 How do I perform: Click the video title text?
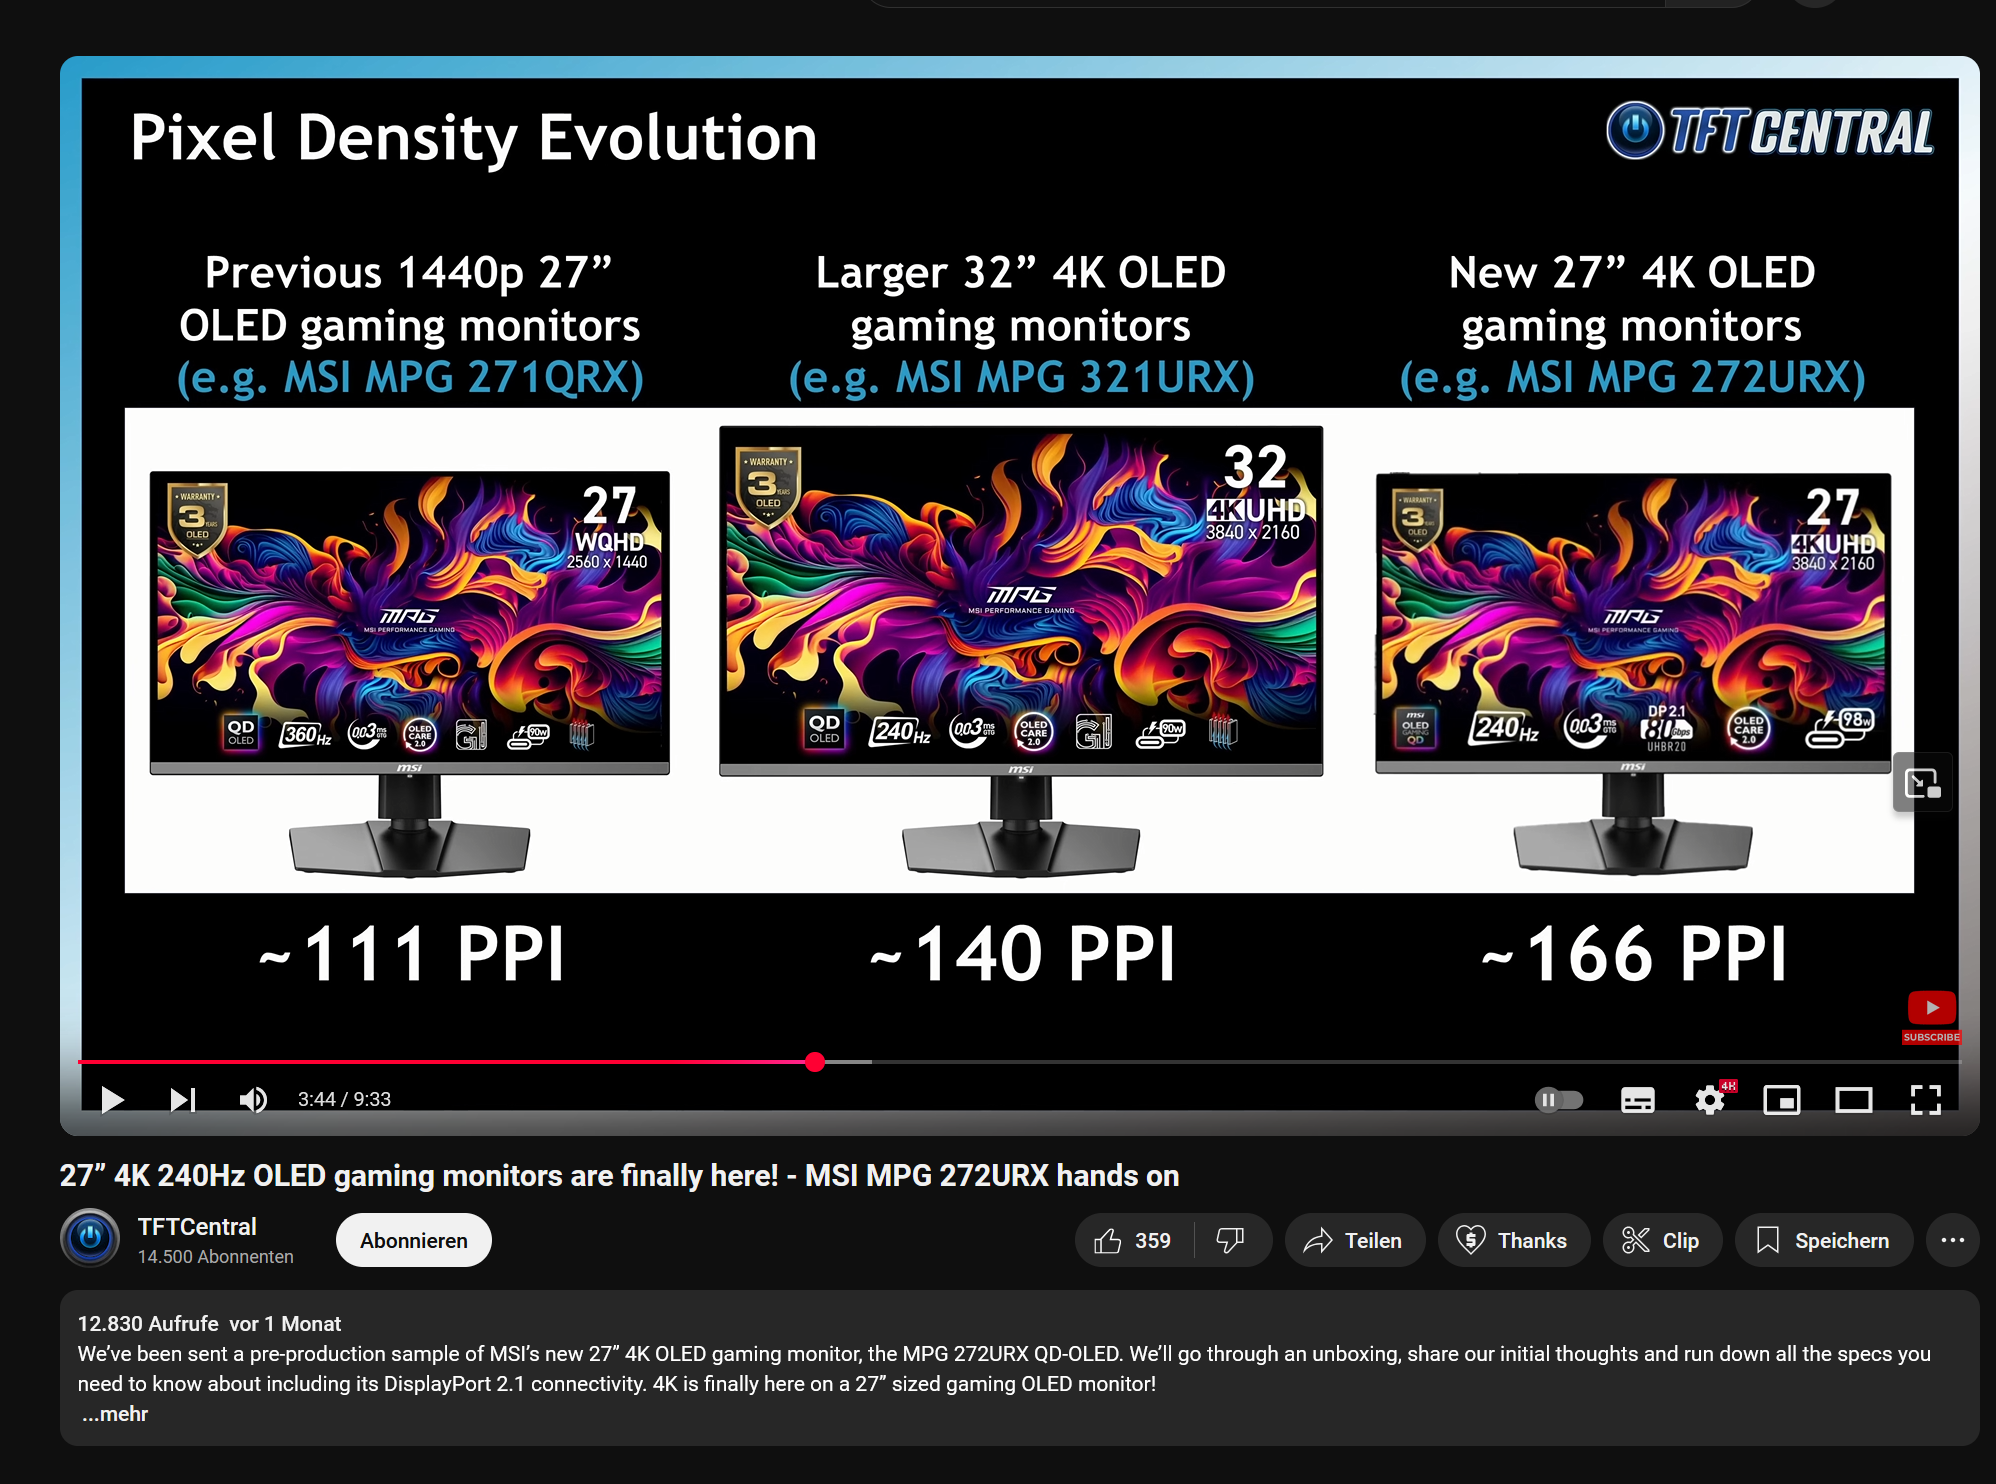tap(619, 1176)
